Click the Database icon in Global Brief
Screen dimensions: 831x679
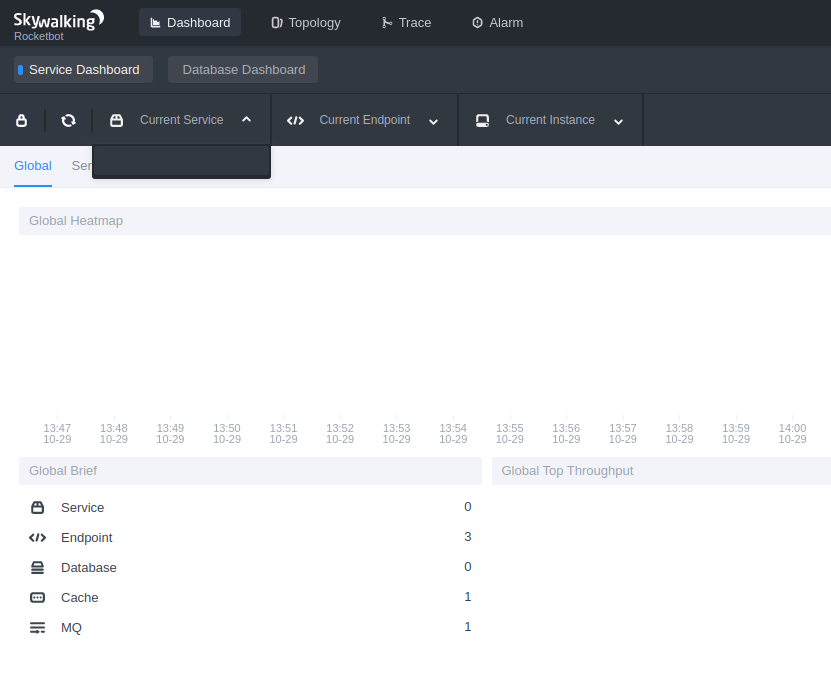(37, 567)
